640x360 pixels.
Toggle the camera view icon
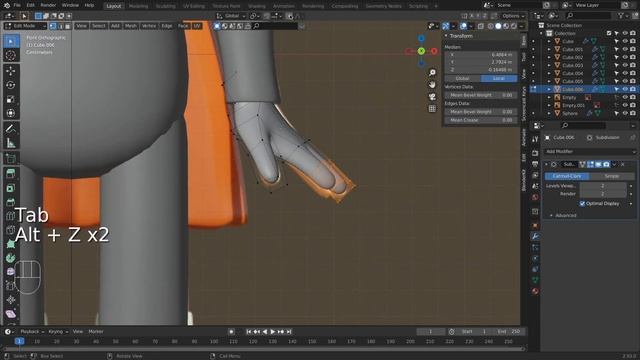pyautogui.click(x=432, y=97)
